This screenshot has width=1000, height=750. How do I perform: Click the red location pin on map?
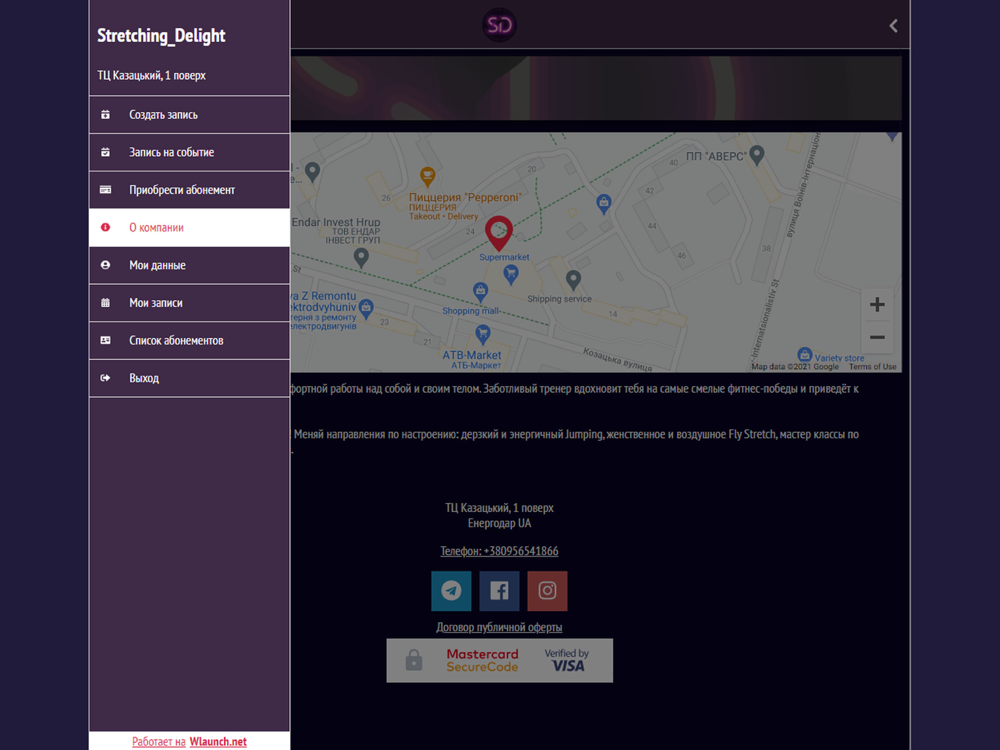[x=499, y=232]
